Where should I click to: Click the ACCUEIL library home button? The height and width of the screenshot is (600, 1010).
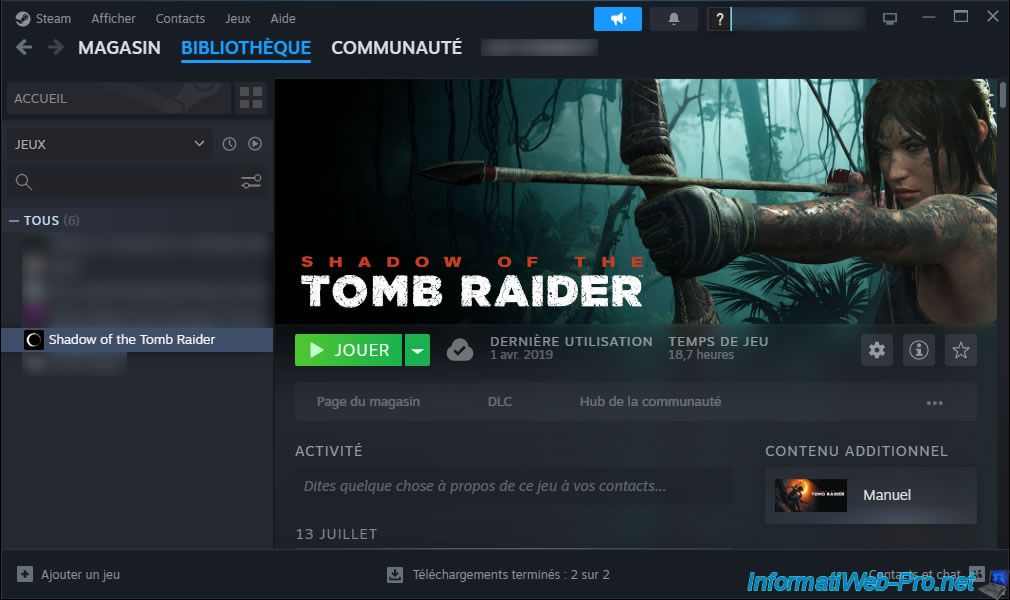(119, 98)
